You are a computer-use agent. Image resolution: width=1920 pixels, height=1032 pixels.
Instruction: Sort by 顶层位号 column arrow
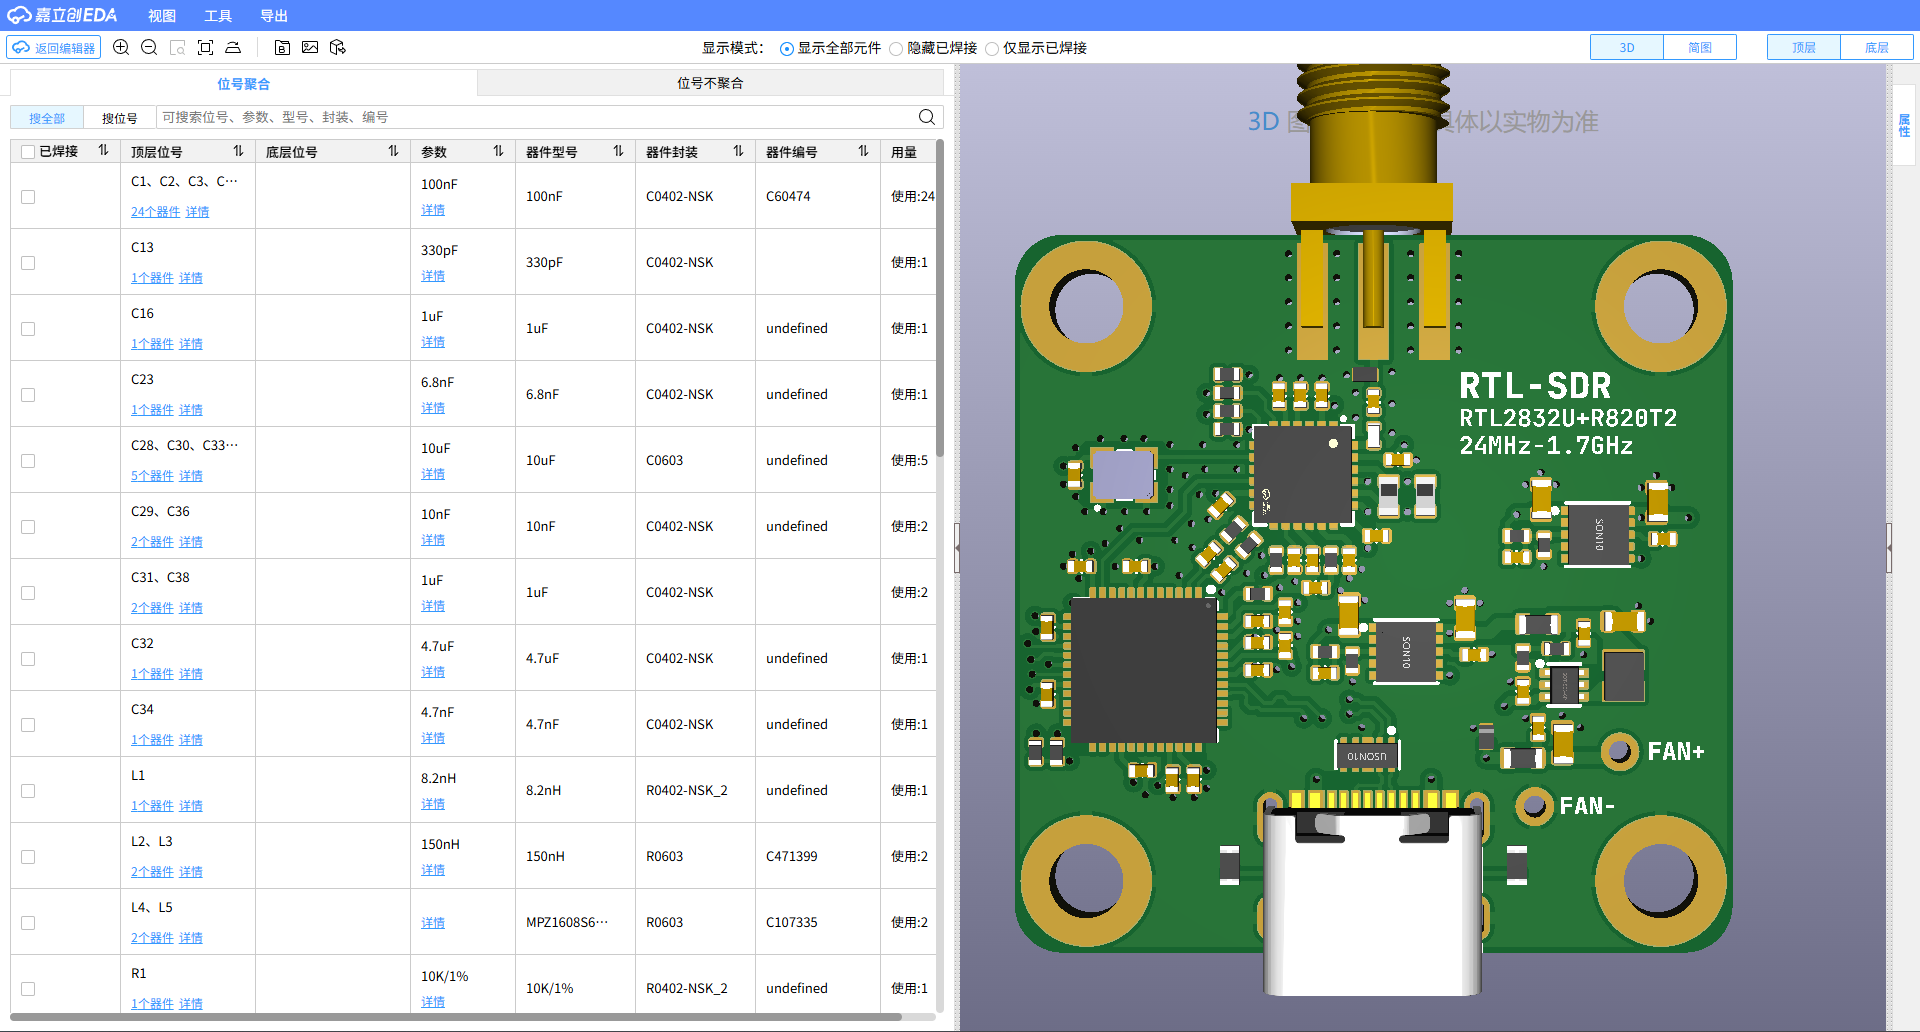[238, 151]
